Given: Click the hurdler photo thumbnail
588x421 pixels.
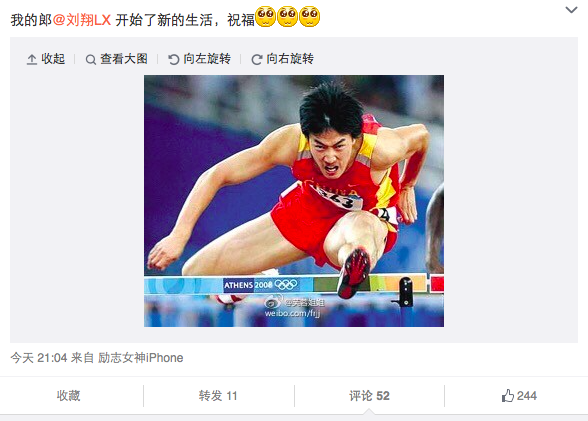Looking at the screenshot, I should pyautogui.click(x=294, y=201).
